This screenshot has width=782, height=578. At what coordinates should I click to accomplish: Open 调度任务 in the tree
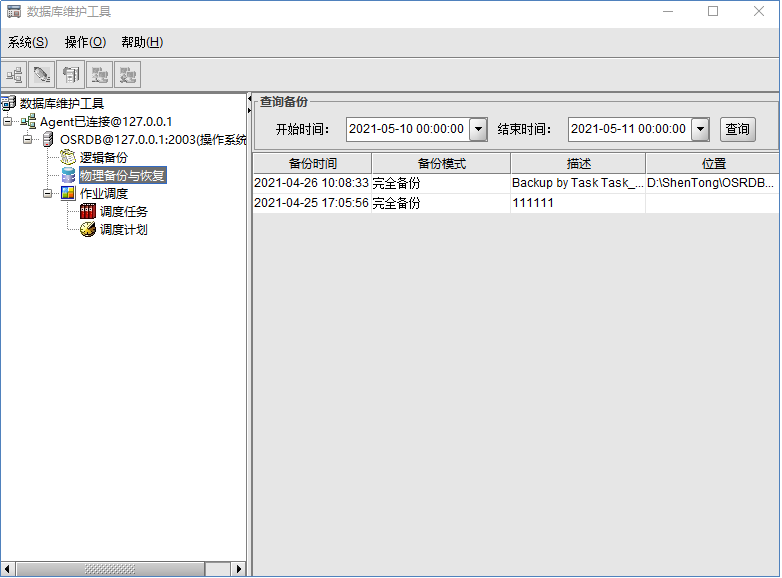coord(124,211)
